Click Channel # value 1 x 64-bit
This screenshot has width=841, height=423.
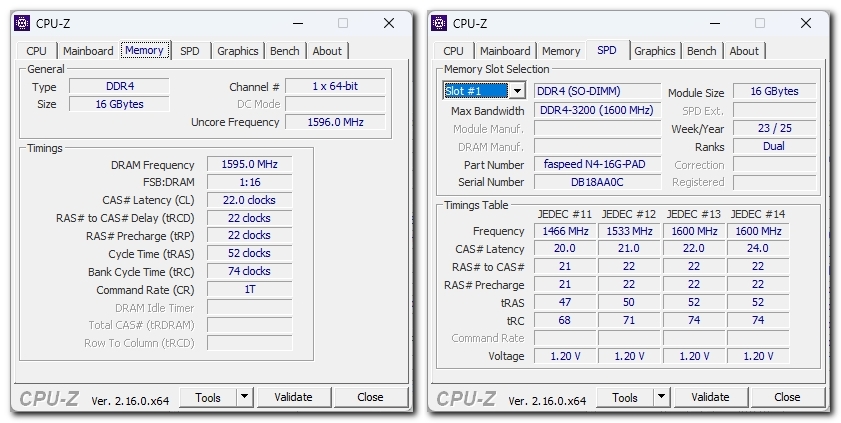(335, 86)
